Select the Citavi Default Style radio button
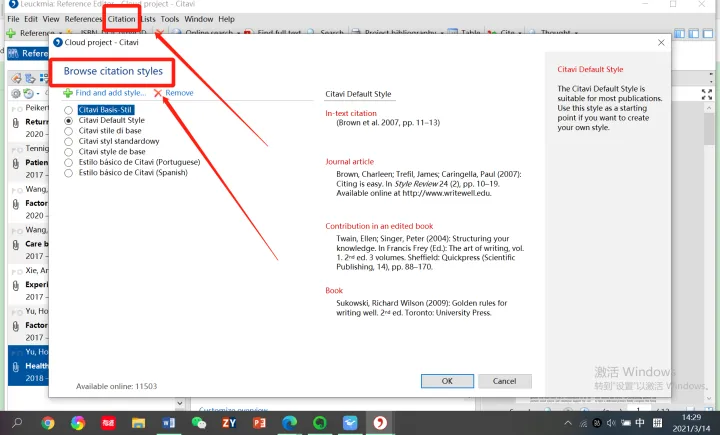Viewport: 720px width, 435px height. 68,120
